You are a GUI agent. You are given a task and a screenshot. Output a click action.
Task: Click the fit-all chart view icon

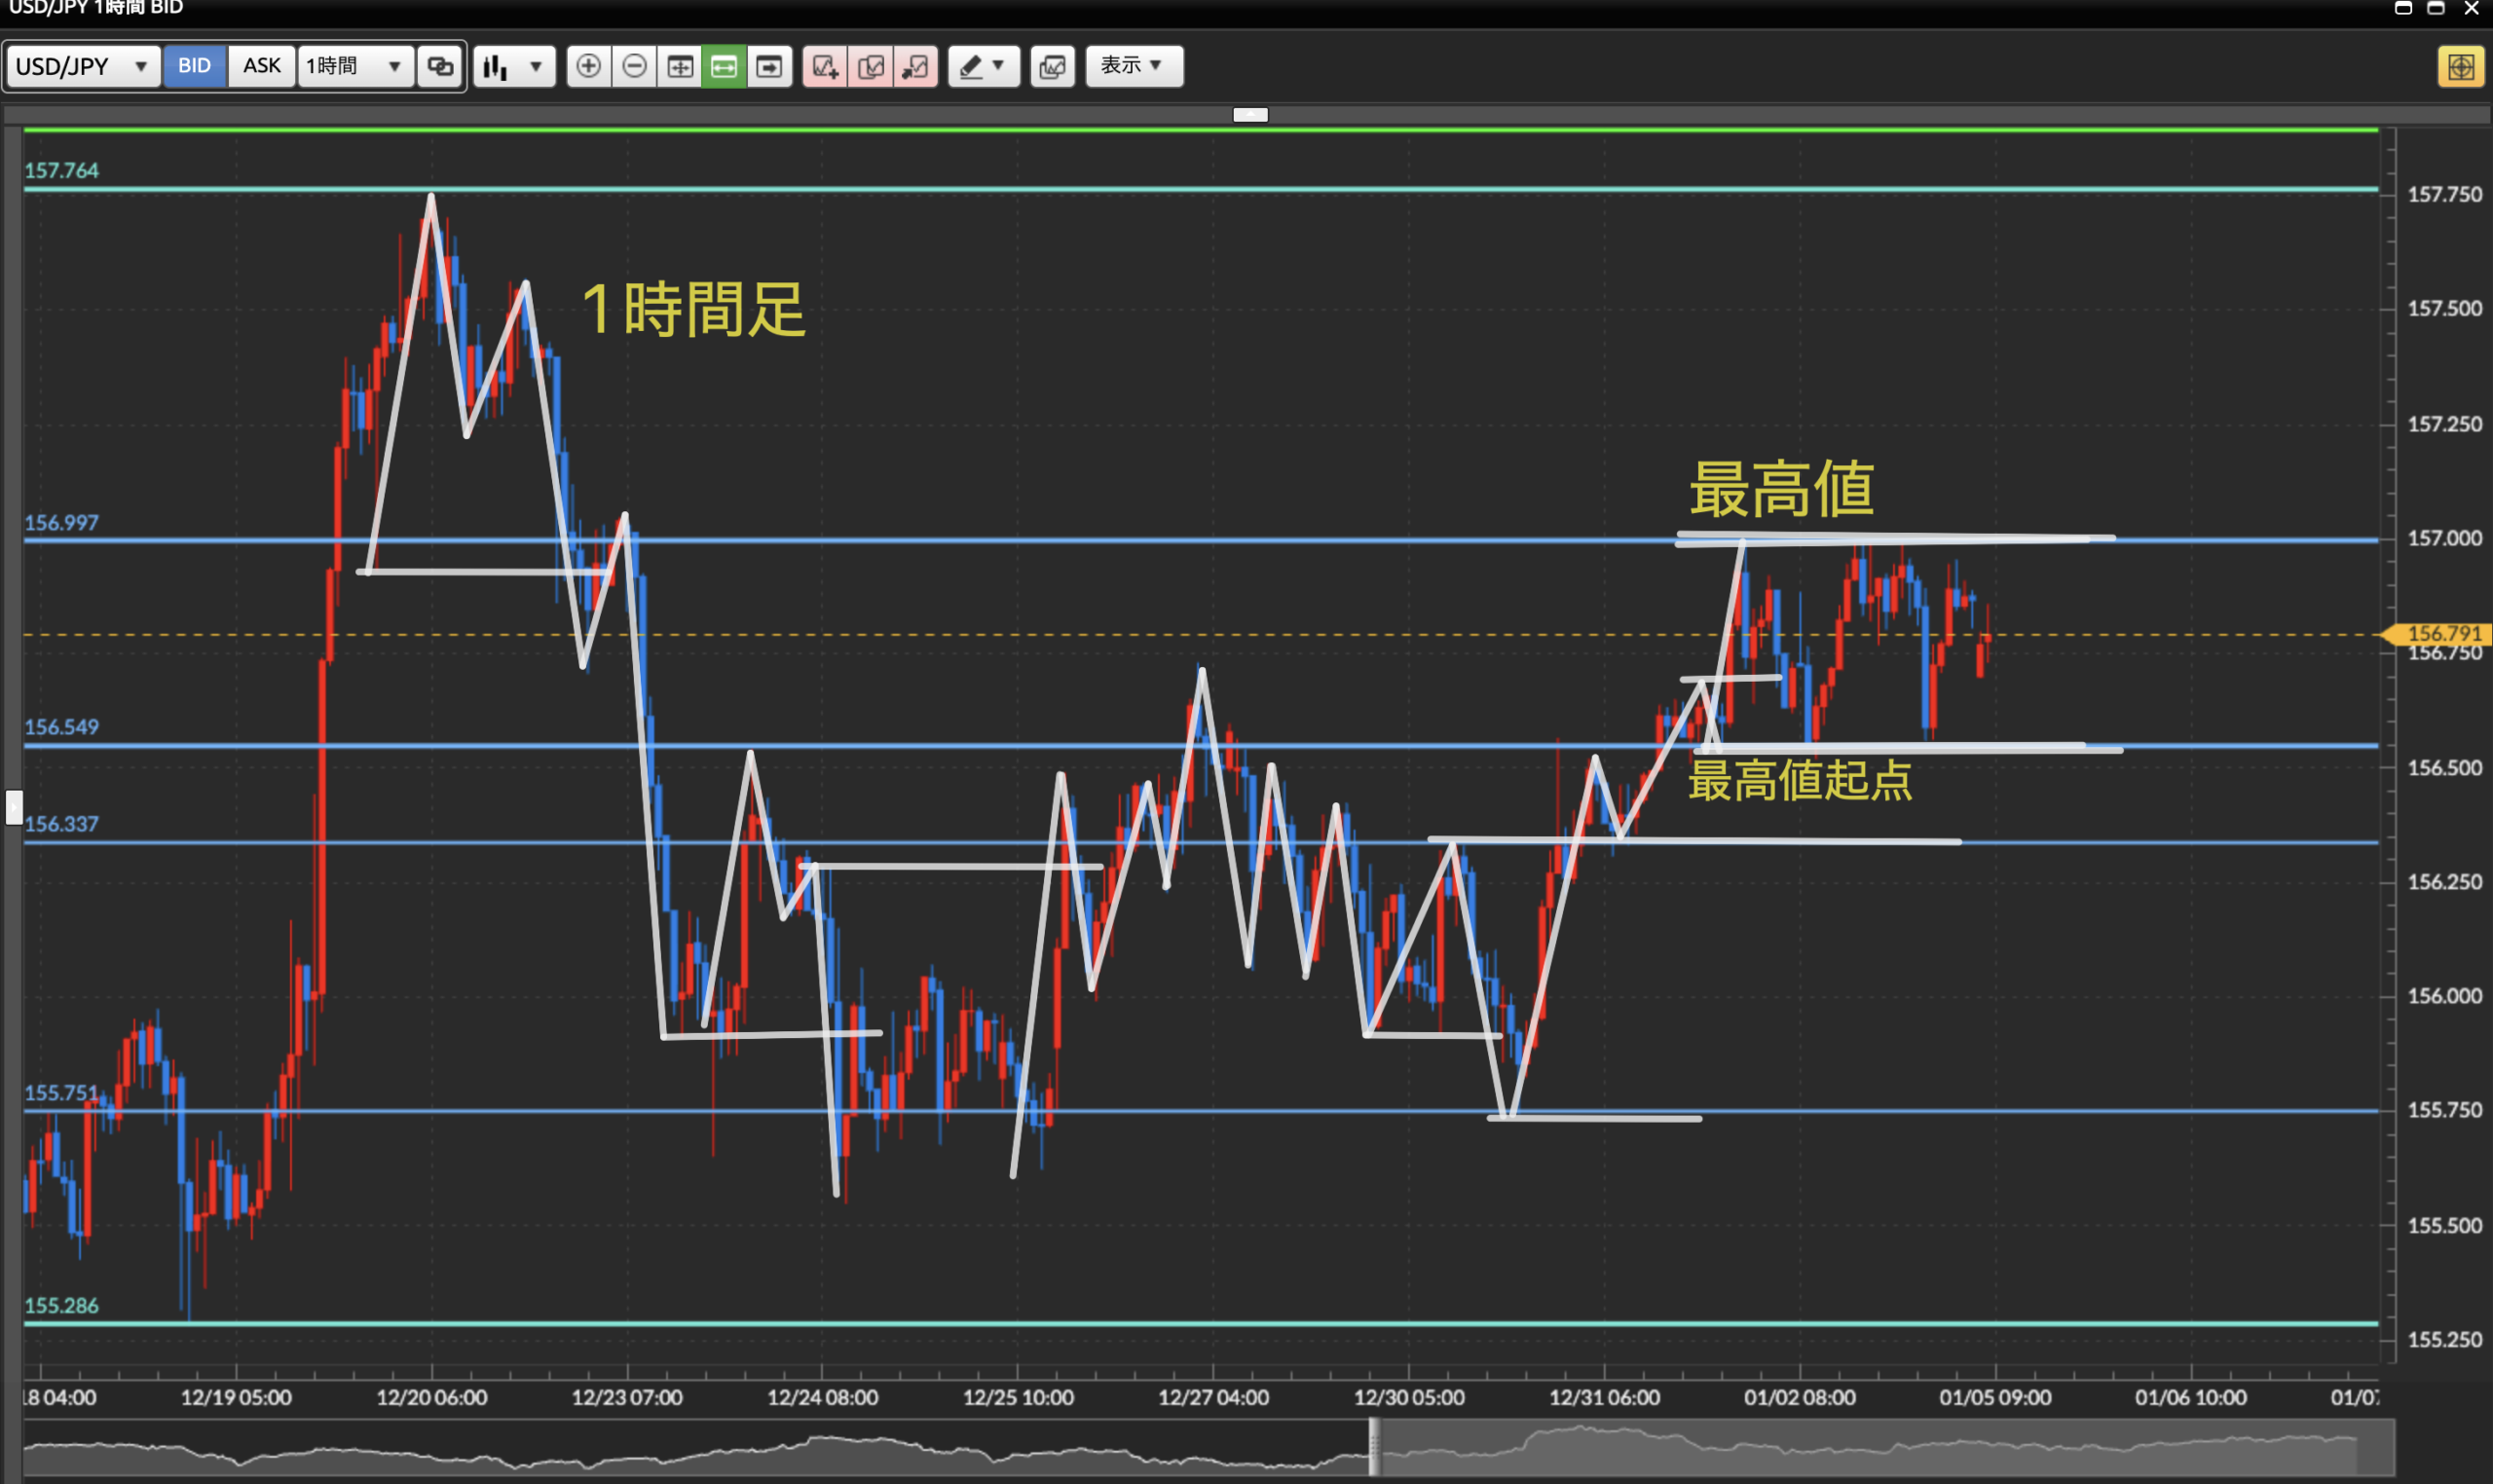680,66
